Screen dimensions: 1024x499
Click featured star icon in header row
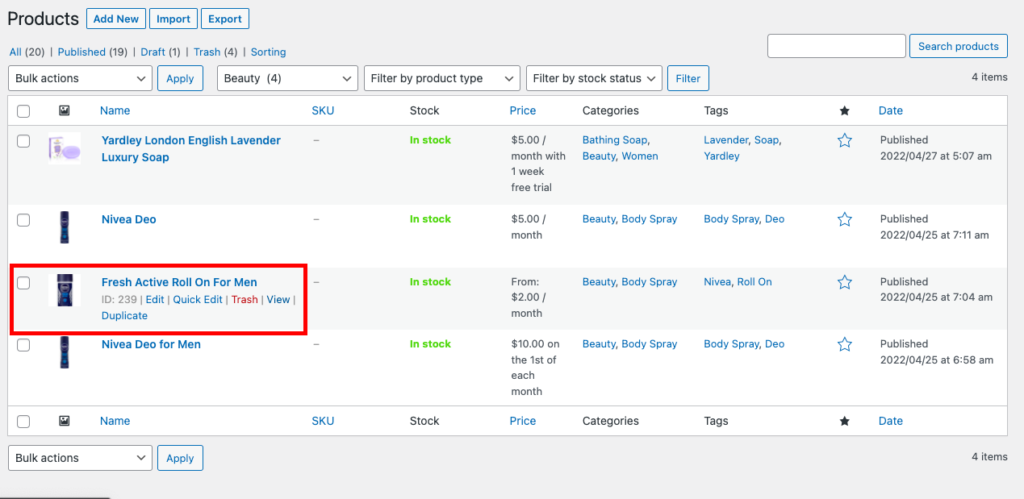[844, 111]
